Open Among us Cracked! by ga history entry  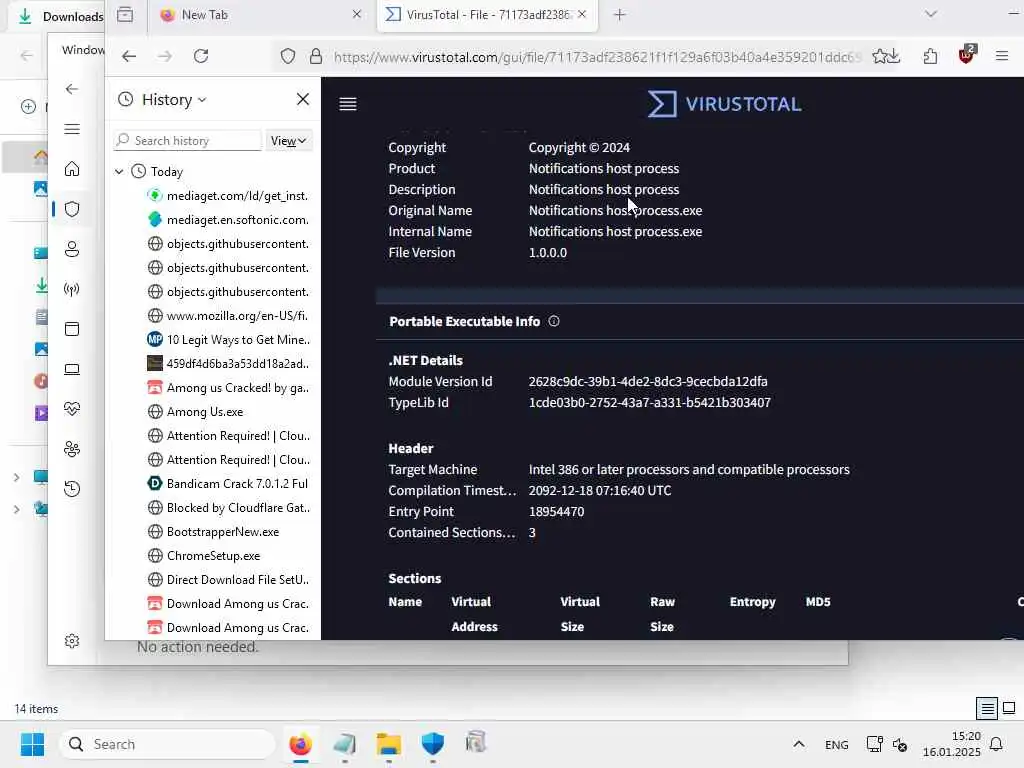[229, 388]
